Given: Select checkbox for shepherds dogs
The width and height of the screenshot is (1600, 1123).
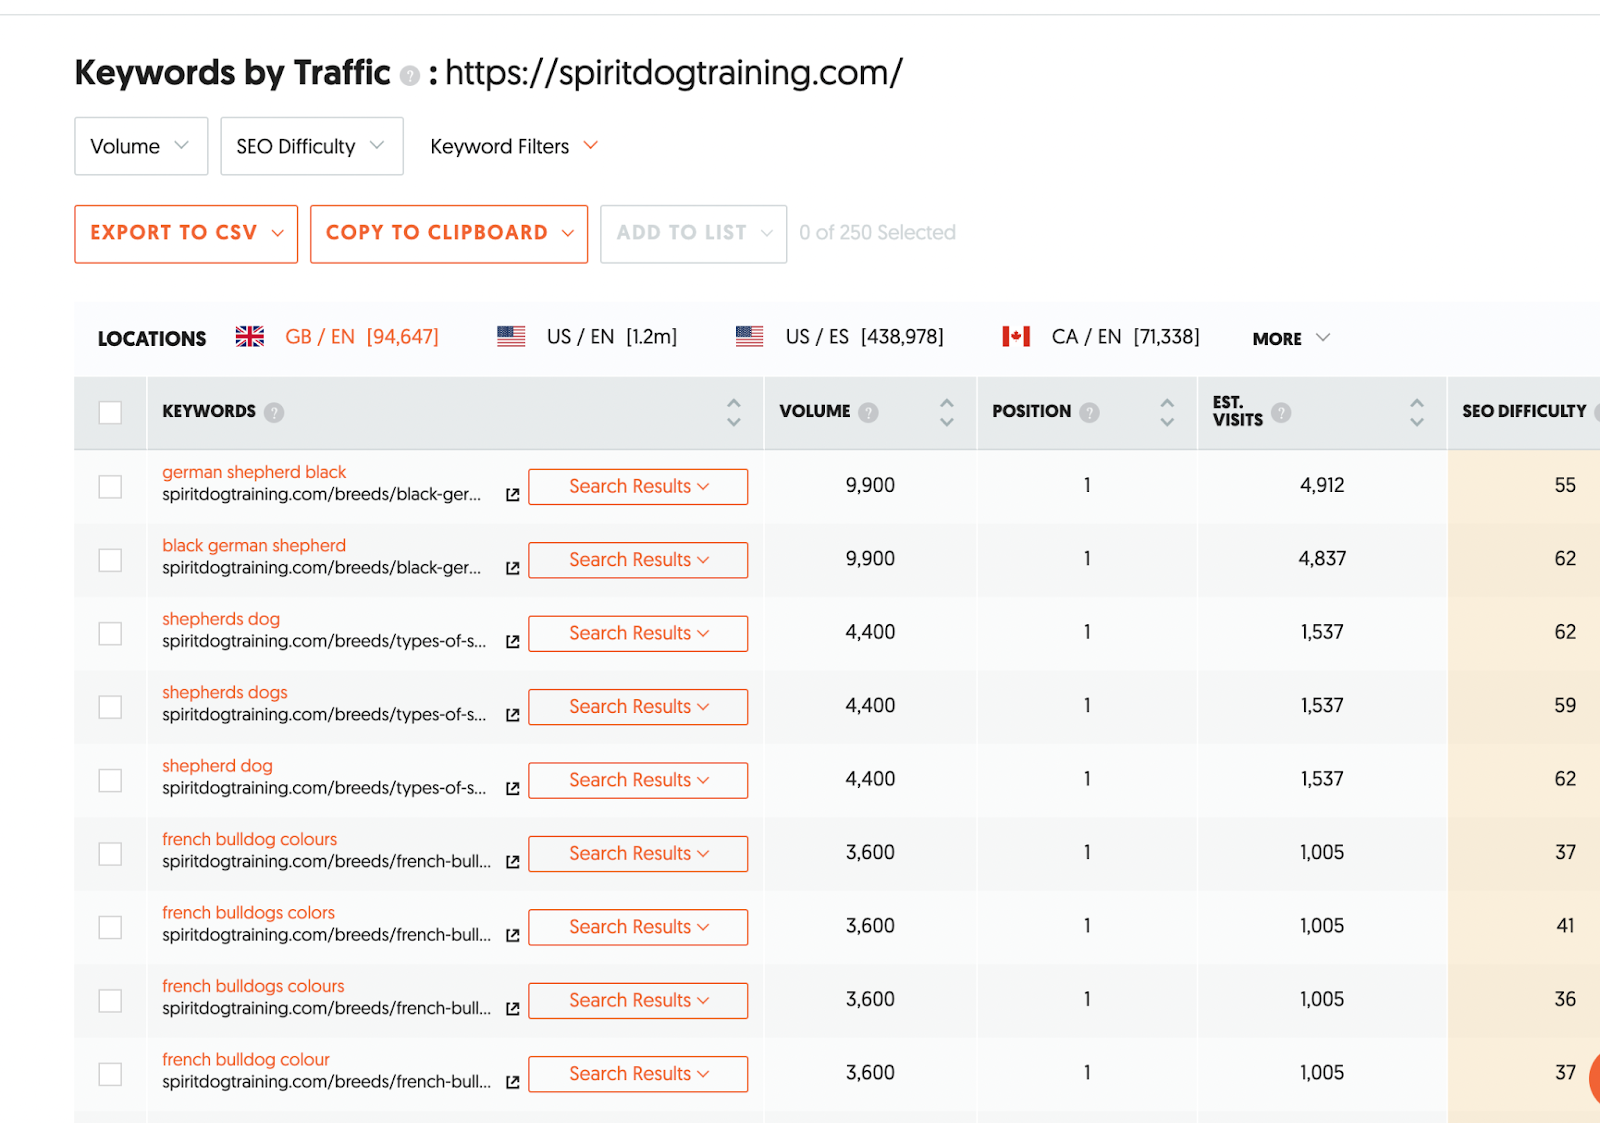Looking at the screenshot, I should (x=110, y=707).
